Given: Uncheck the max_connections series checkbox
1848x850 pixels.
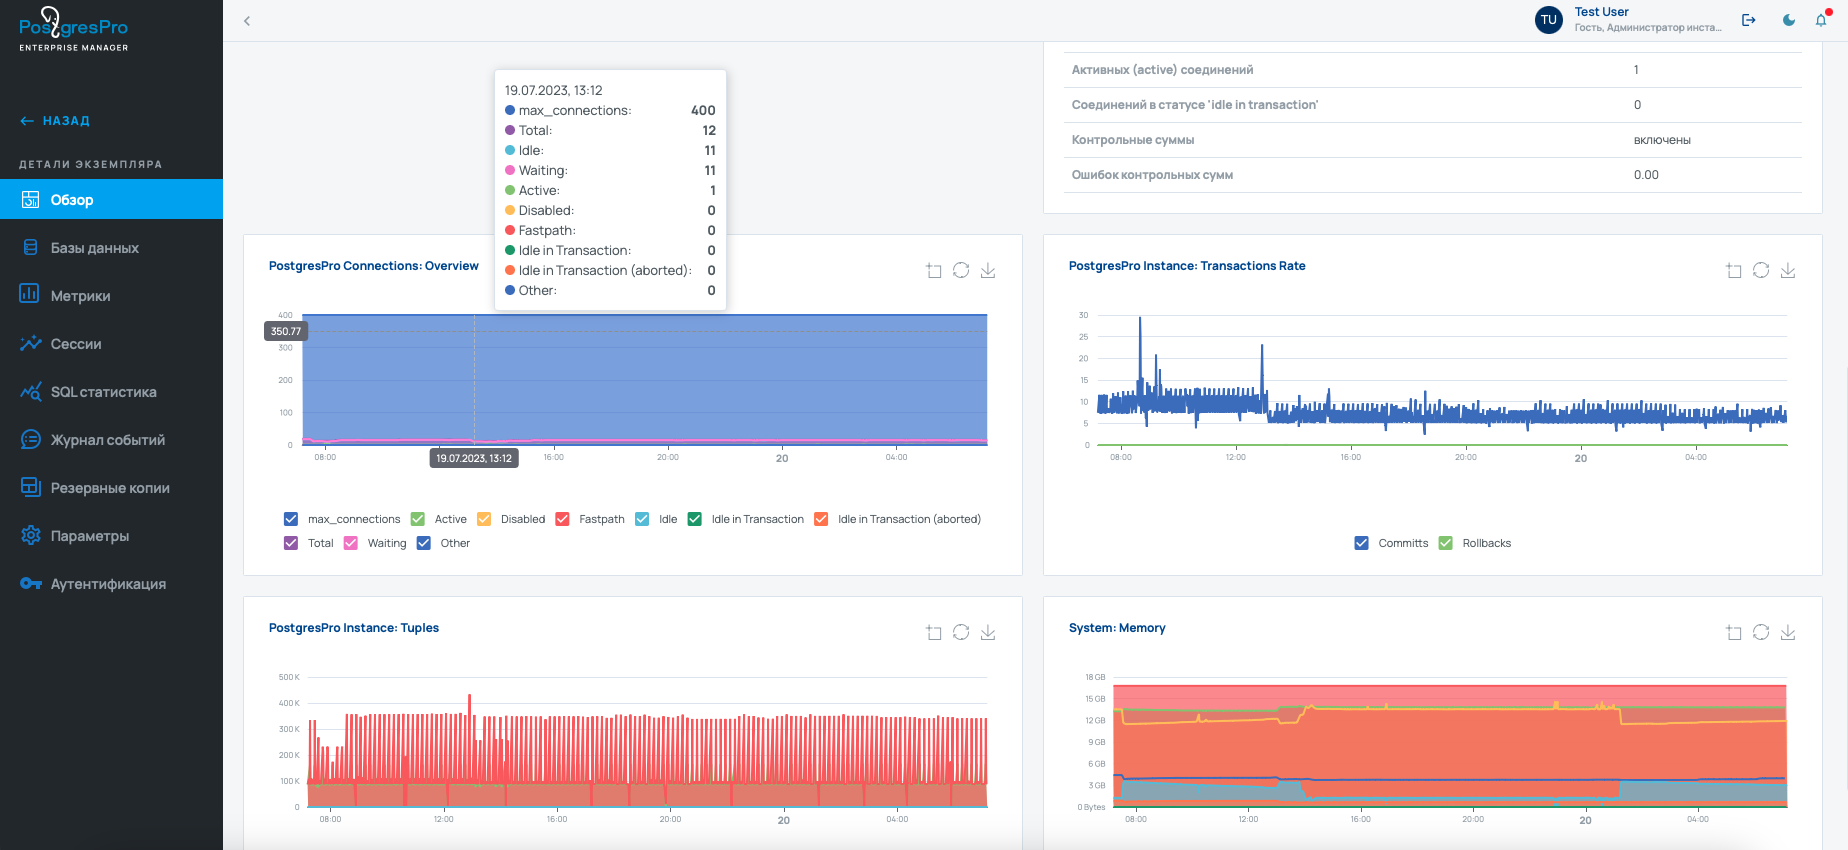Looking at the screenshot, I should click(291, 519).
